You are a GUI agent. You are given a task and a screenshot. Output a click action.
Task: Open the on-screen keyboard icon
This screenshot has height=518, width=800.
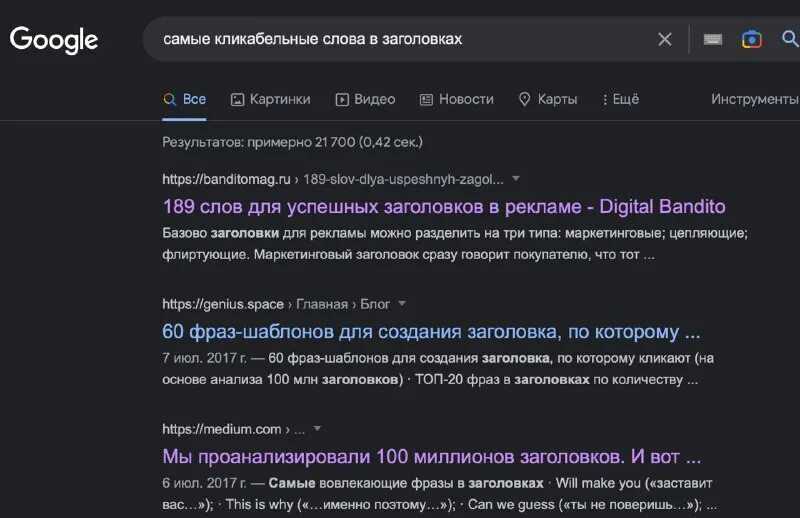pyautogui.click(x=713, y=39)
